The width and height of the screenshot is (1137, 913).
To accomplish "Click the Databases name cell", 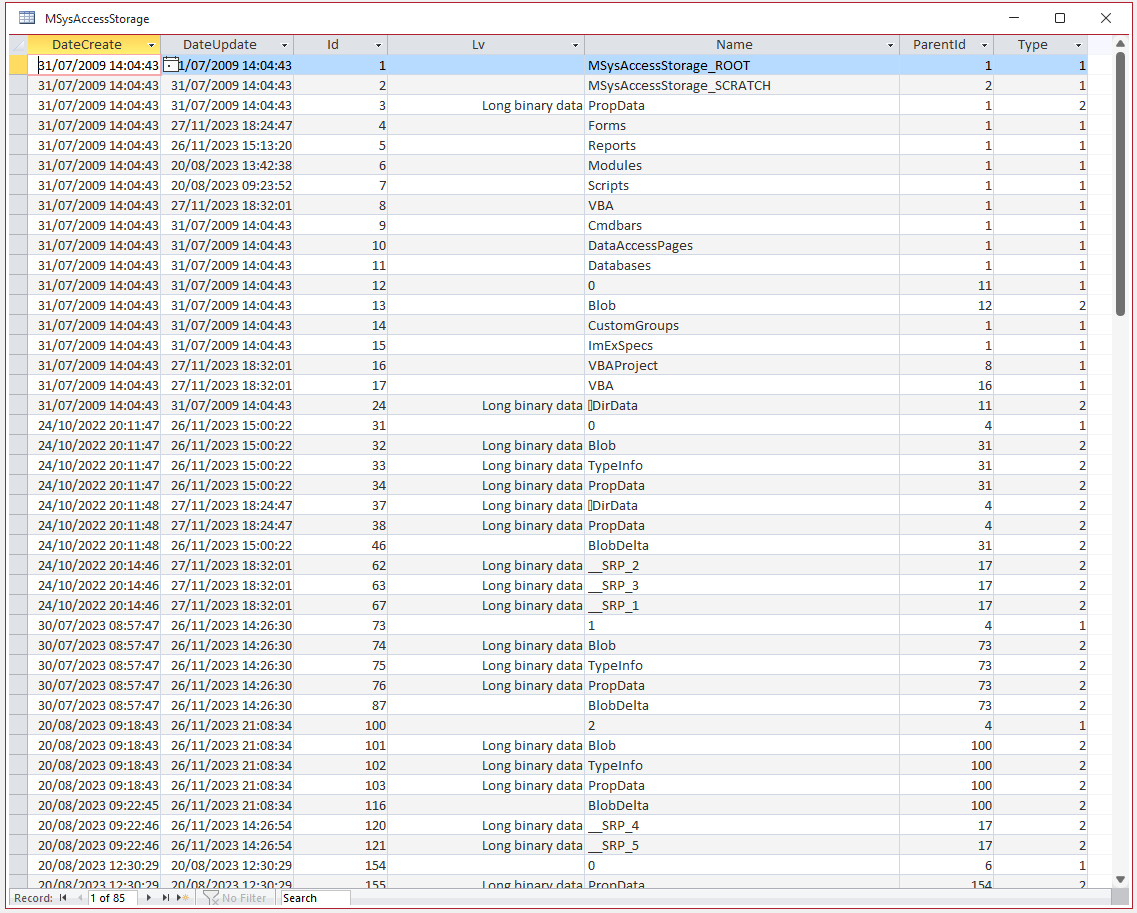I will [x=742, y=265].
